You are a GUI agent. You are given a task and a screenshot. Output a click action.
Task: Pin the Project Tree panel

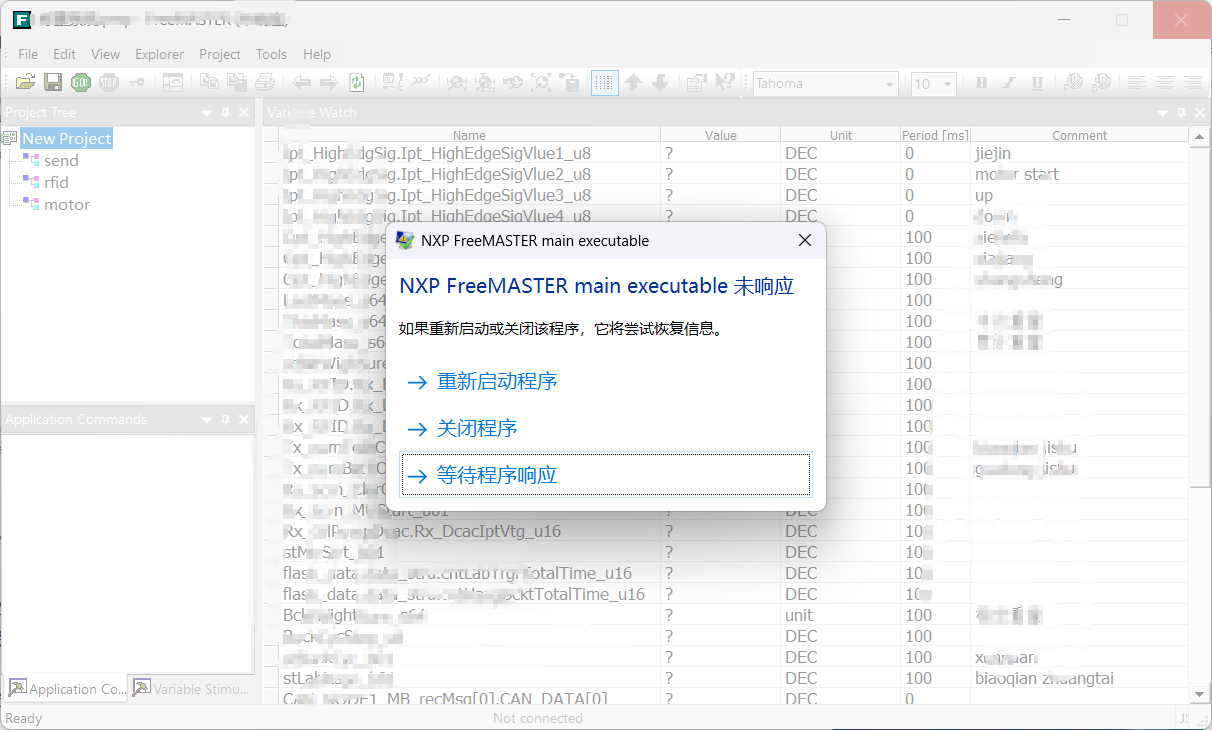(225, 113)
